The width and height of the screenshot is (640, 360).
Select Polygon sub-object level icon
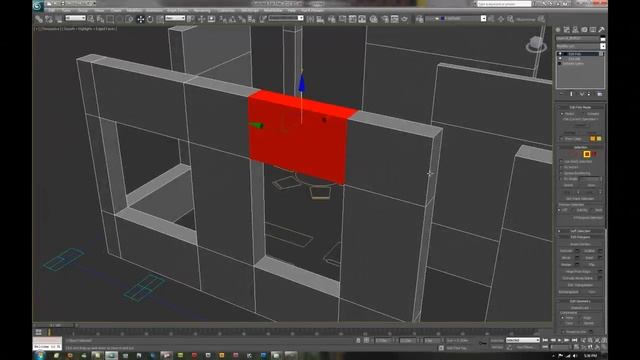pyautogui.click(x=587, y=154)
